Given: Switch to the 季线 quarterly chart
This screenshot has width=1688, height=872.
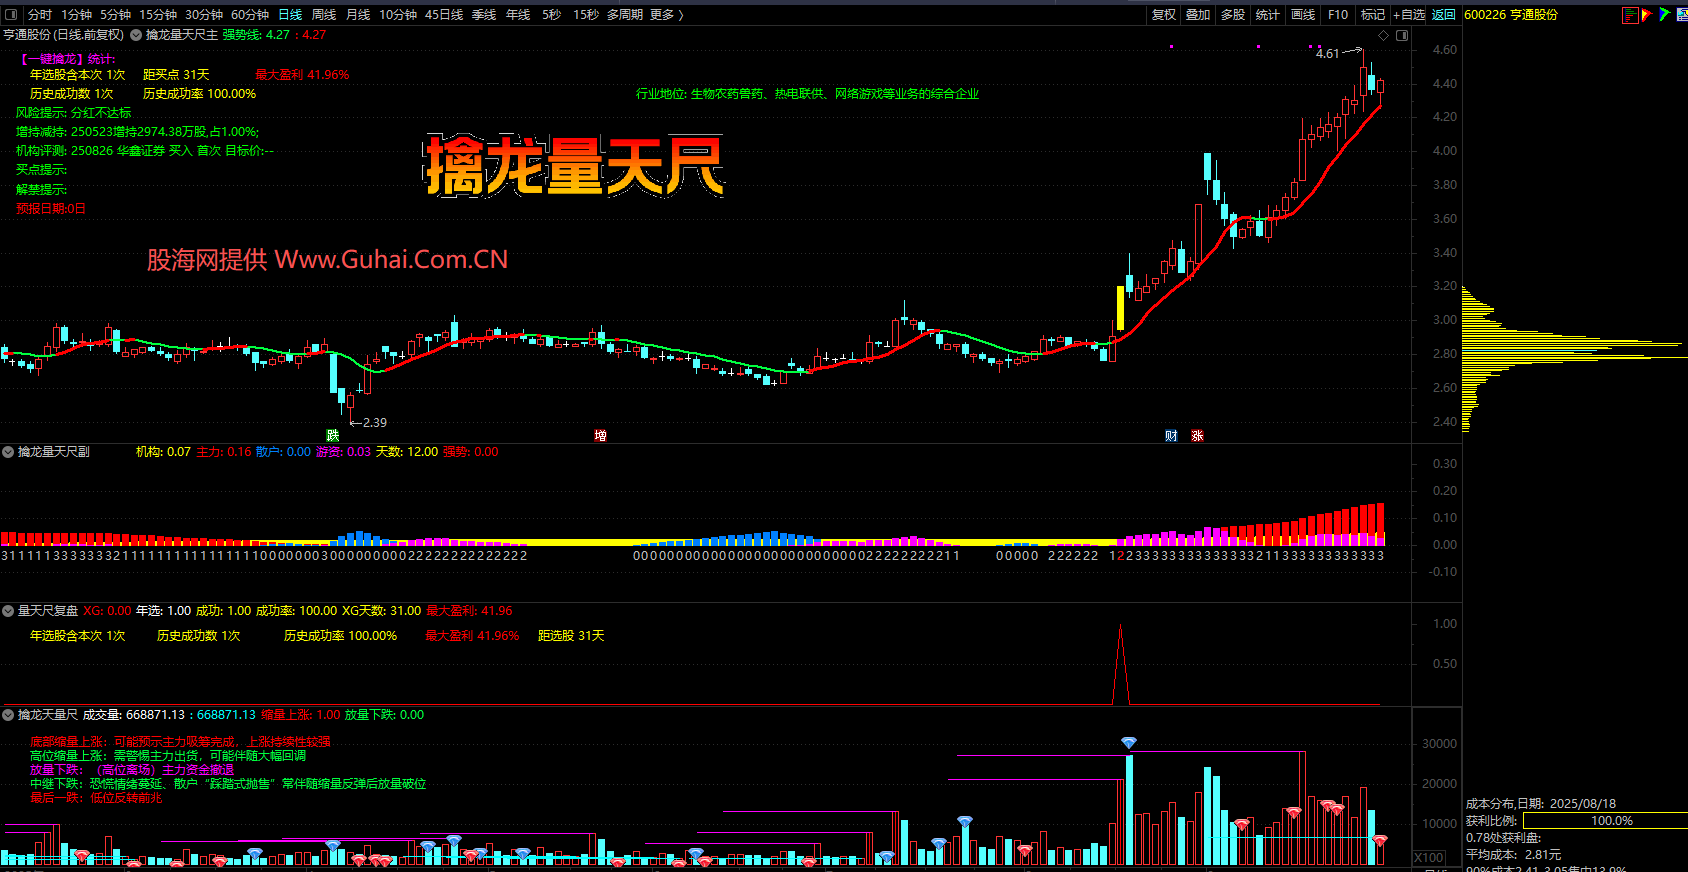Looking at the screenshot, I should coord(484,15).
